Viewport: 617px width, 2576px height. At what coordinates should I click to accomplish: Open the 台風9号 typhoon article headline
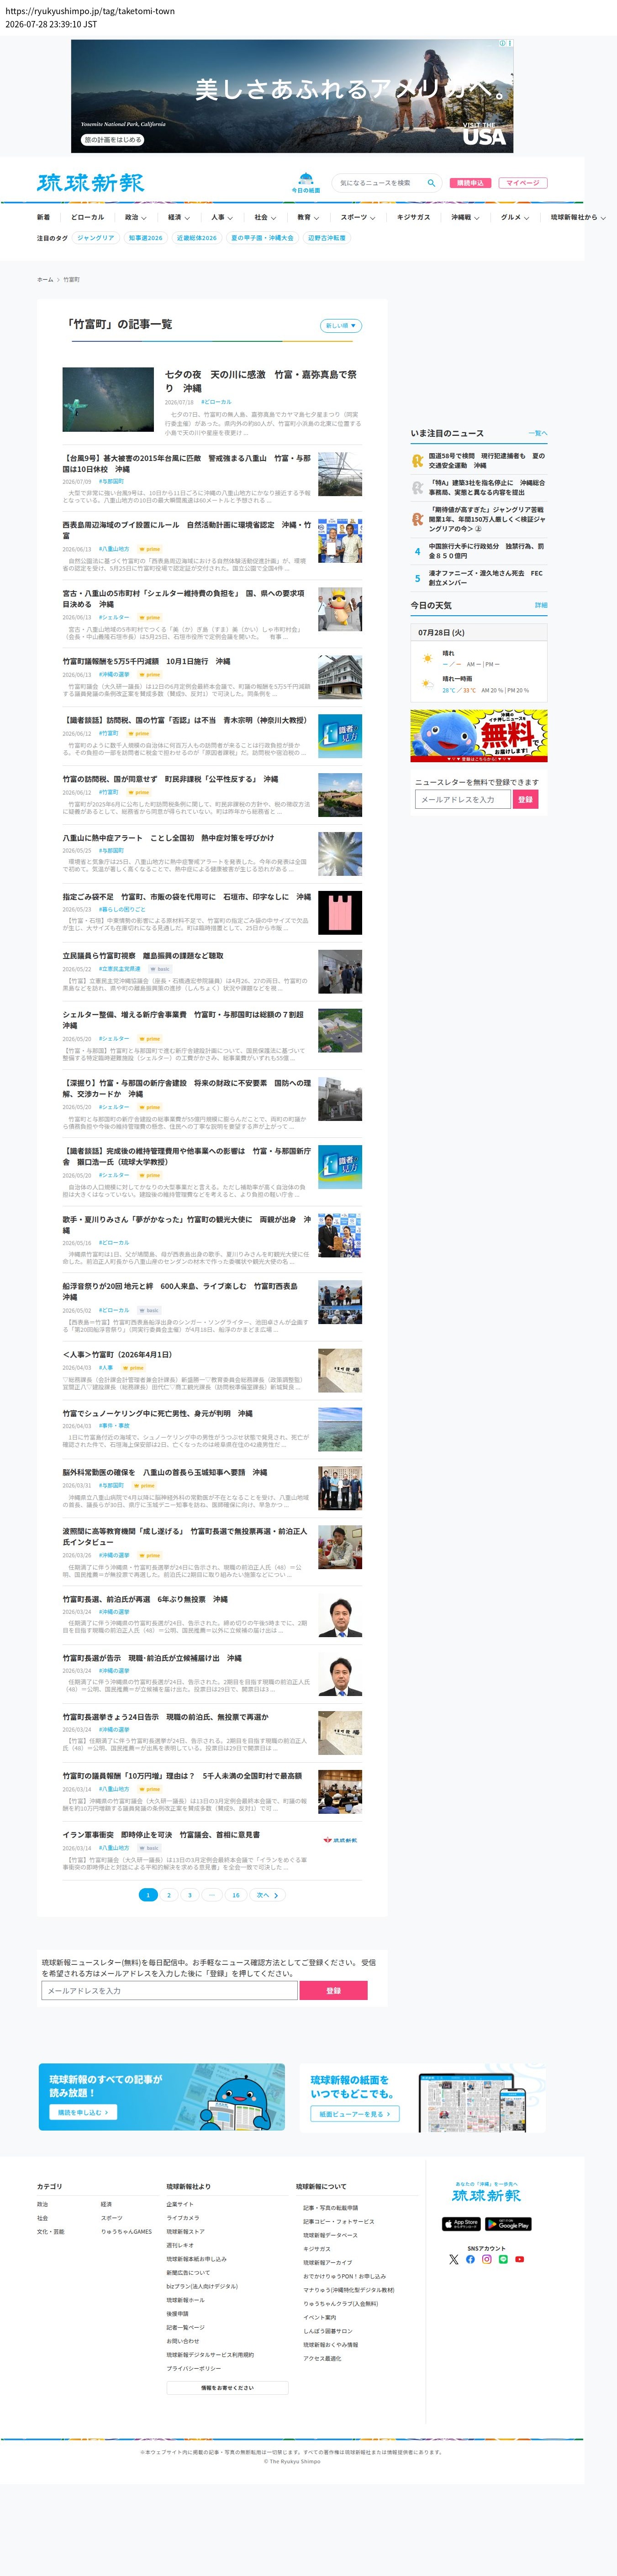point(187,463)
